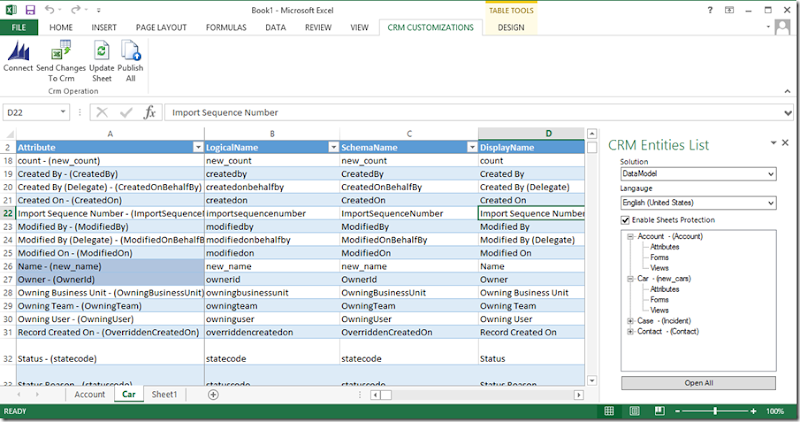Click the Connect CRM icon
Screen dimensions: 800x422
tap(18, 52)
